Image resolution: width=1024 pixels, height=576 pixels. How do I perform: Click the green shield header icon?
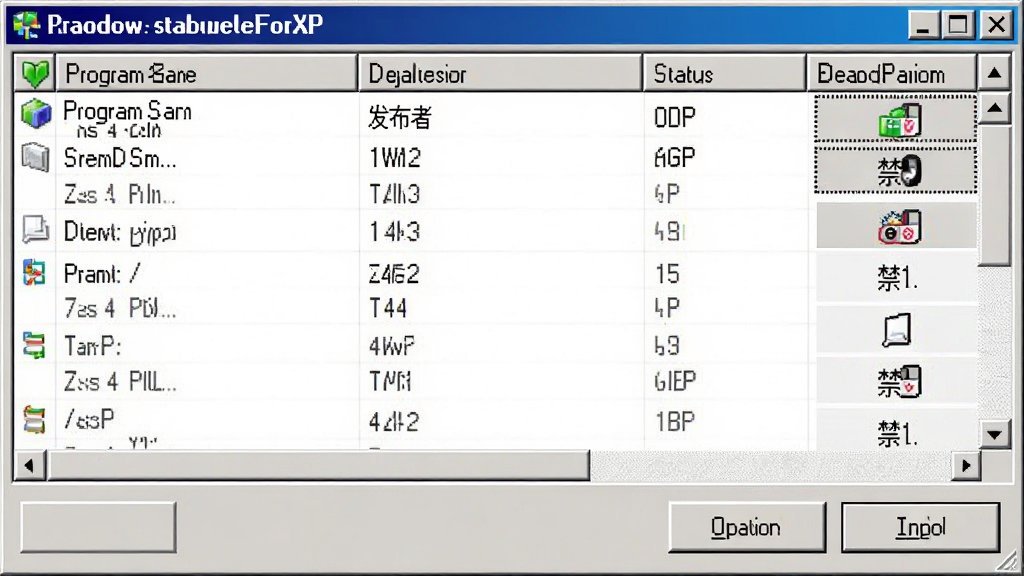35,74
